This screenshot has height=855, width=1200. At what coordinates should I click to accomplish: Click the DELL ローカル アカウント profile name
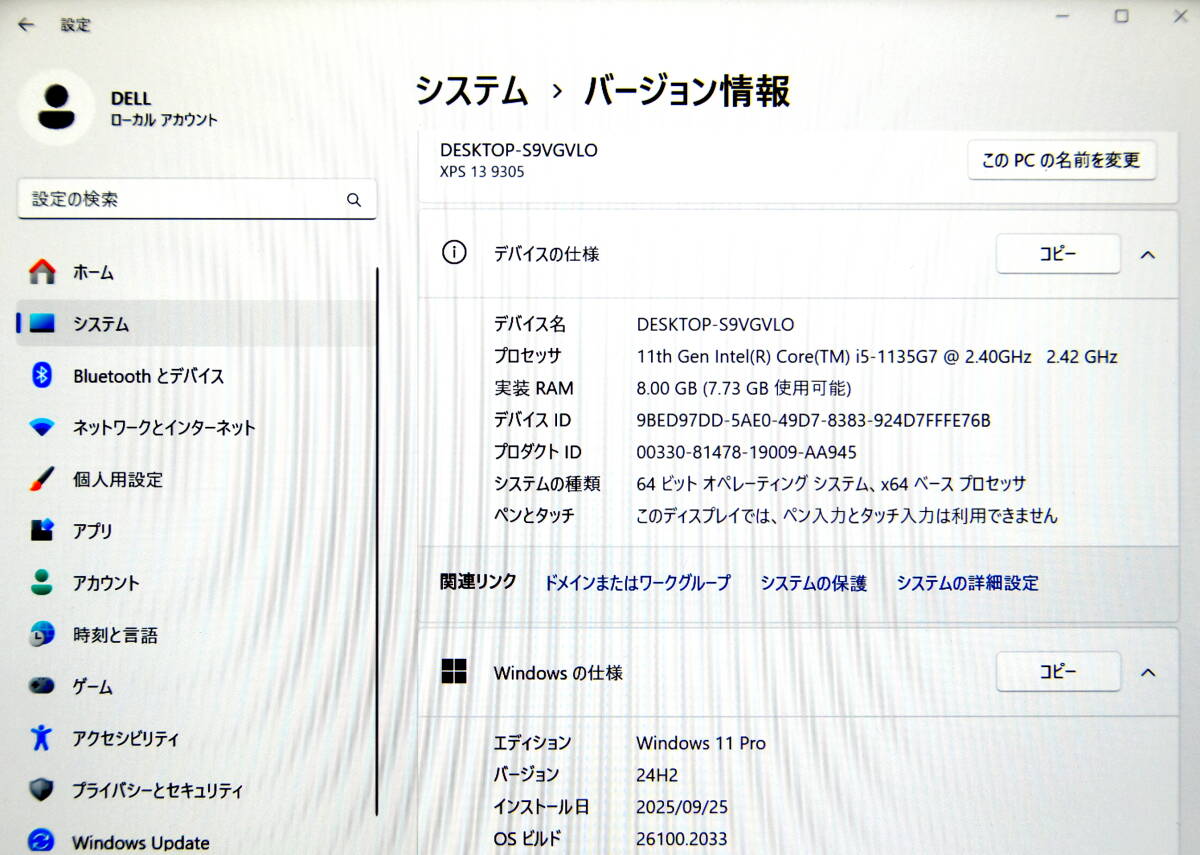(164, 108)
